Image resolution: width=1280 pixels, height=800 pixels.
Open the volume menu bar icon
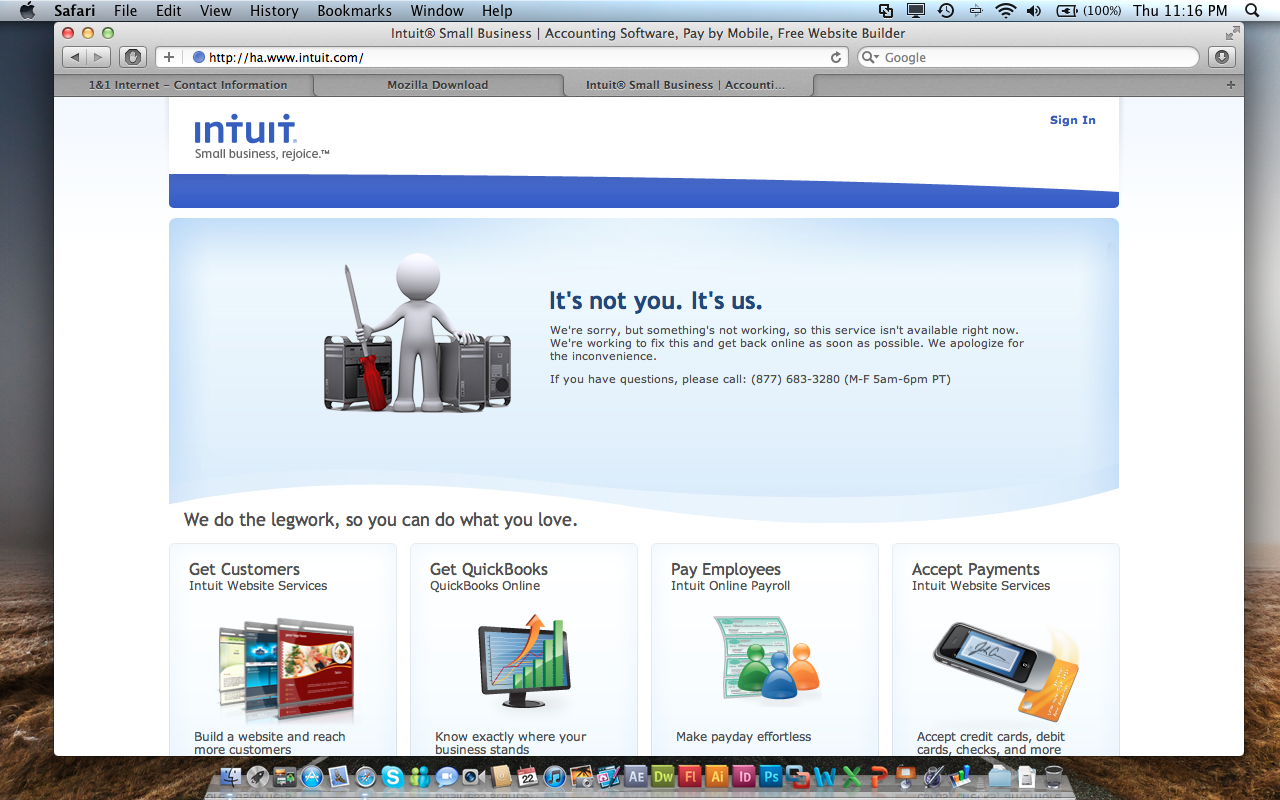pos(1033,11)
